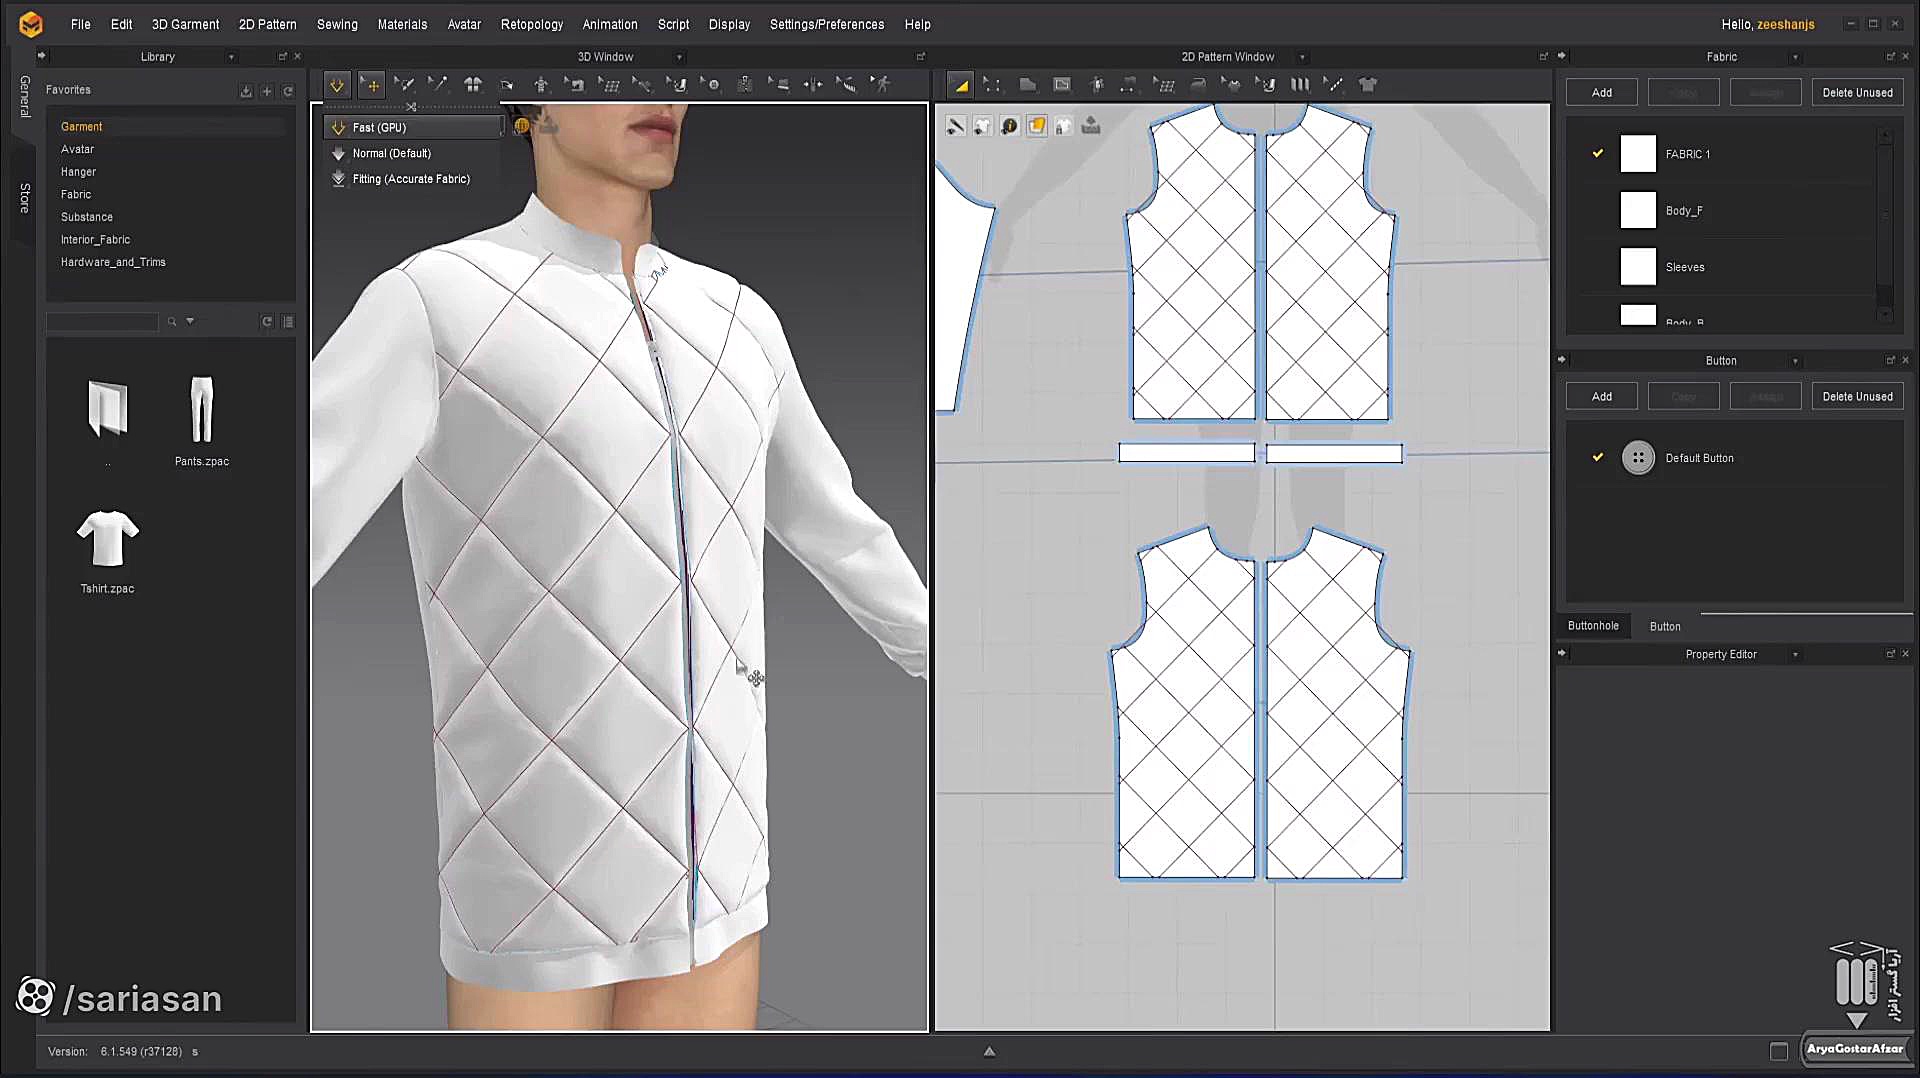
Task: Select the Sleeves fabric swatch
Action: pos(1638,267)
